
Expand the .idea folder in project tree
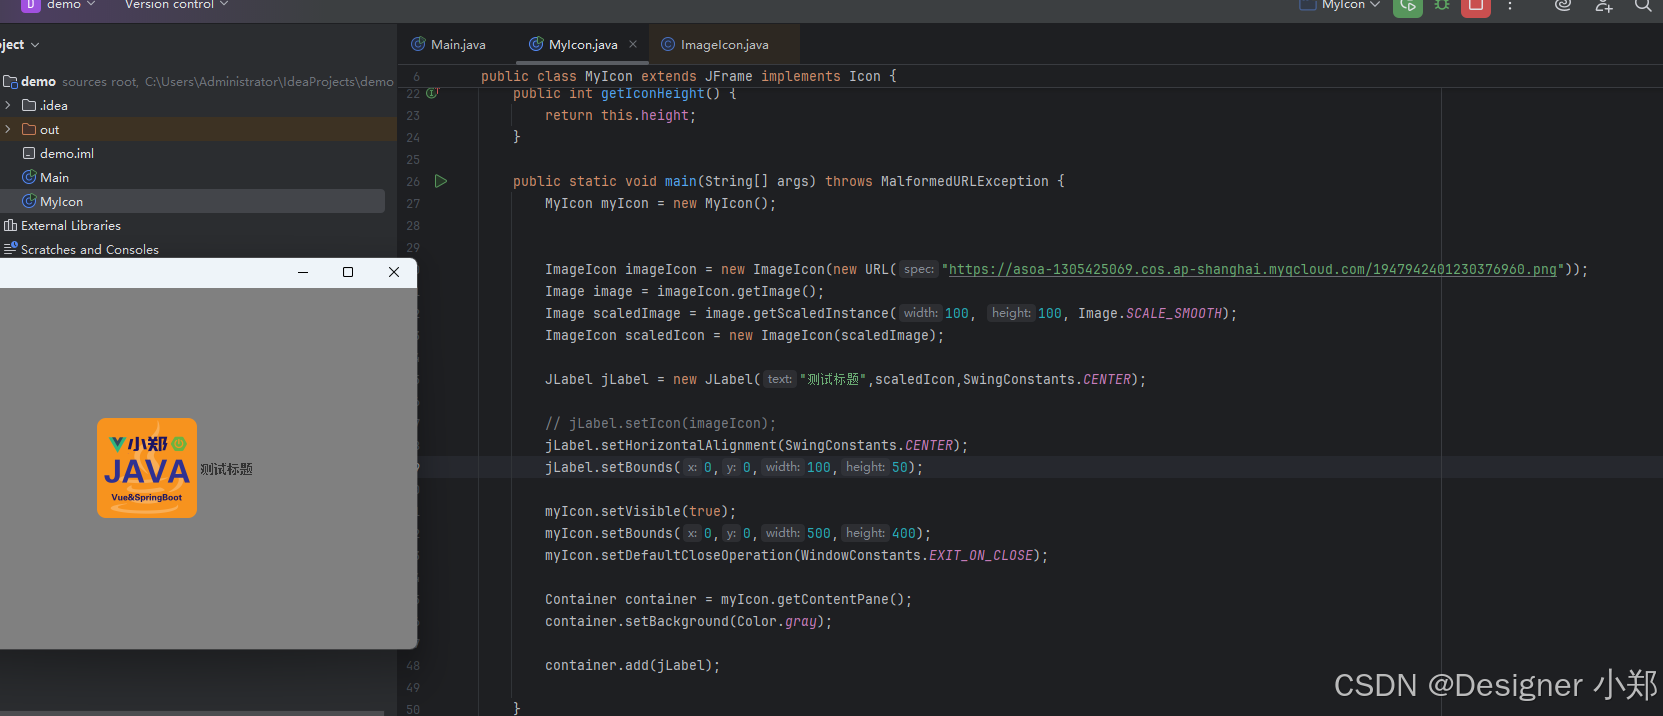click(x=8, y=105)
